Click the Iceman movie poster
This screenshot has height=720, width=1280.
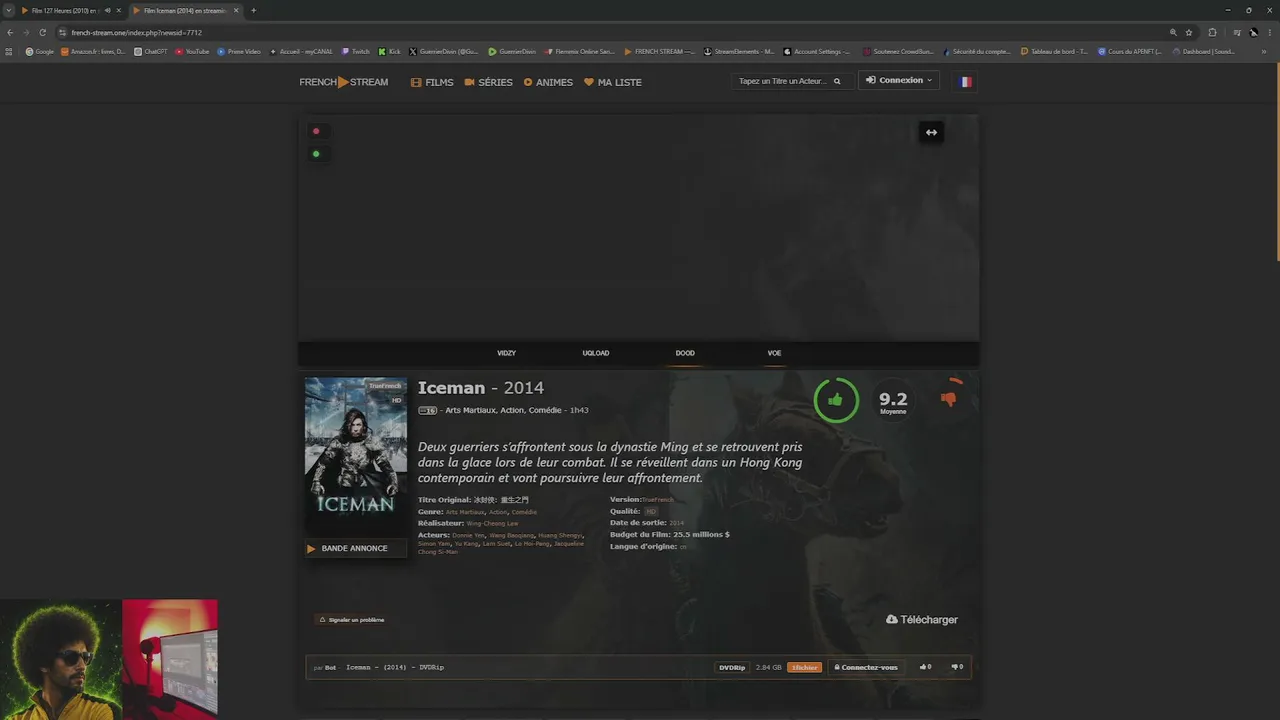click(356, 458)
